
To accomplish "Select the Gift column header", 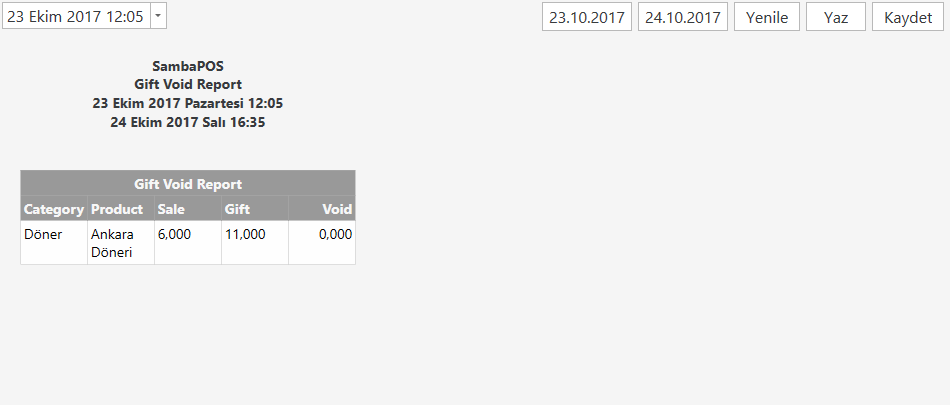I will pyautogui.click(x=255, y=209).
